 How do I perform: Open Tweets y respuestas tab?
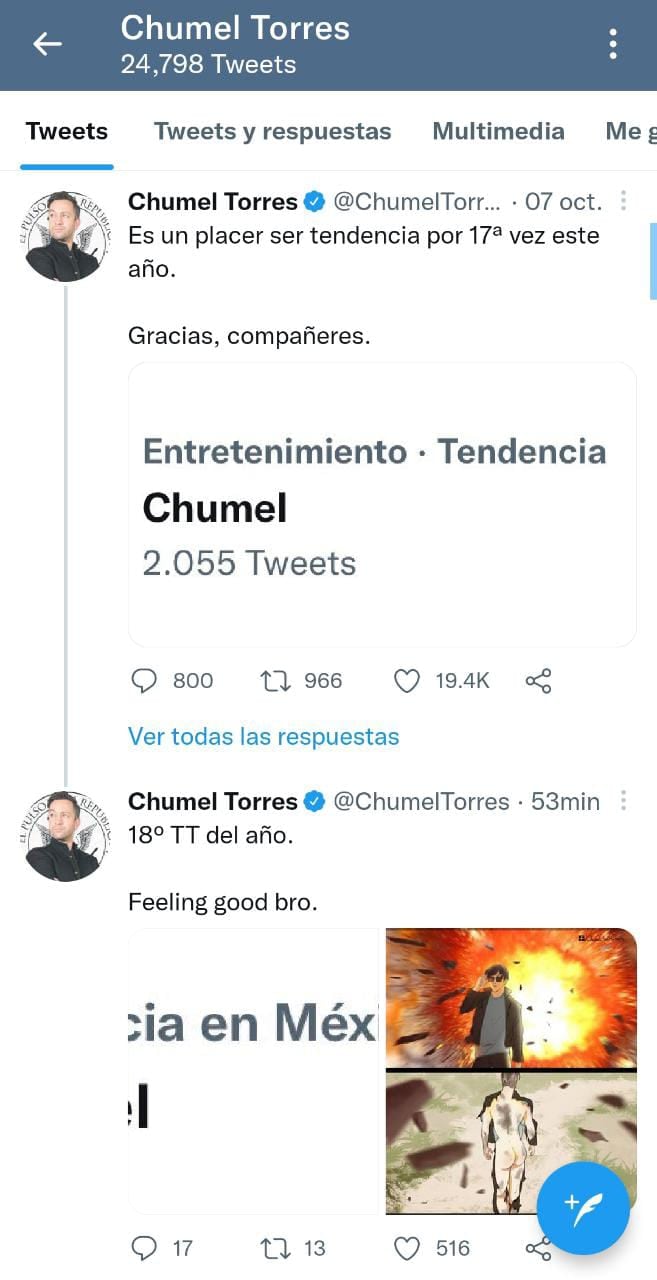[x=272, y=131]
